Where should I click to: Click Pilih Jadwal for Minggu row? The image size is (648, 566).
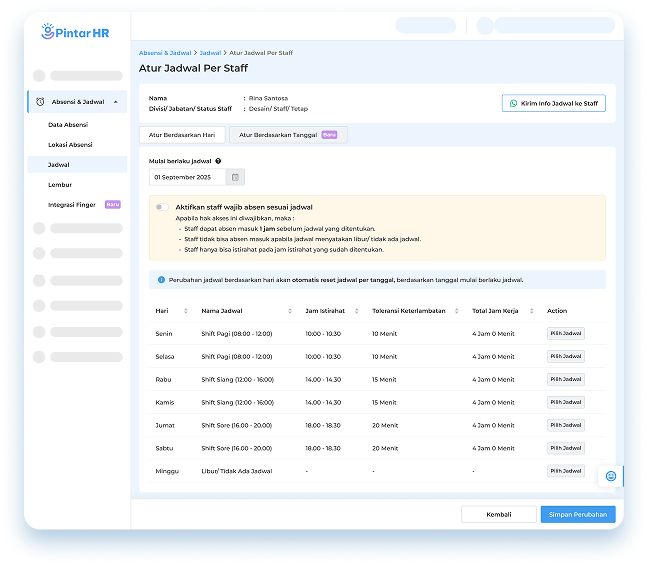click(565, 471)
